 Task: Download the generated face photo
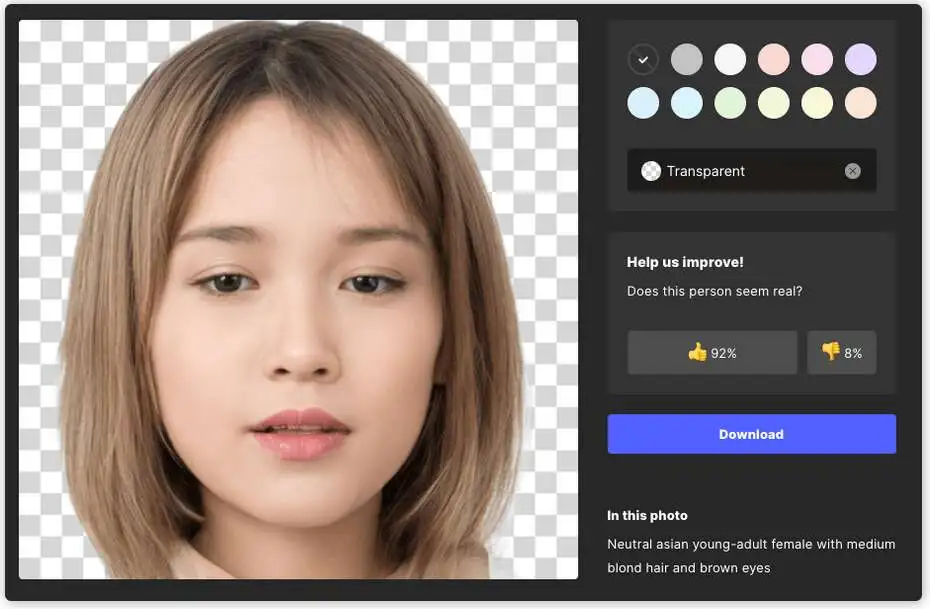pyautogui.click(x=751, y=434)
